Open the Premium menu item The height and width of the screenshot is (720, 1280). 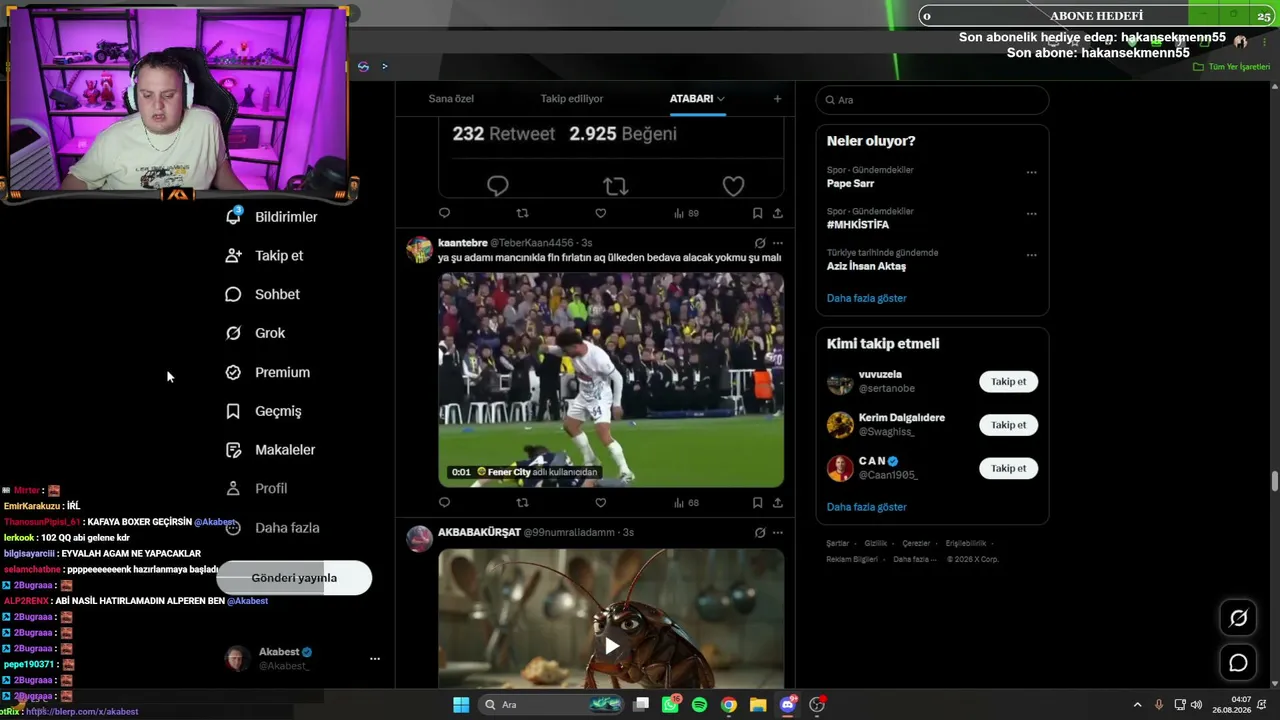tap(282, 372)
